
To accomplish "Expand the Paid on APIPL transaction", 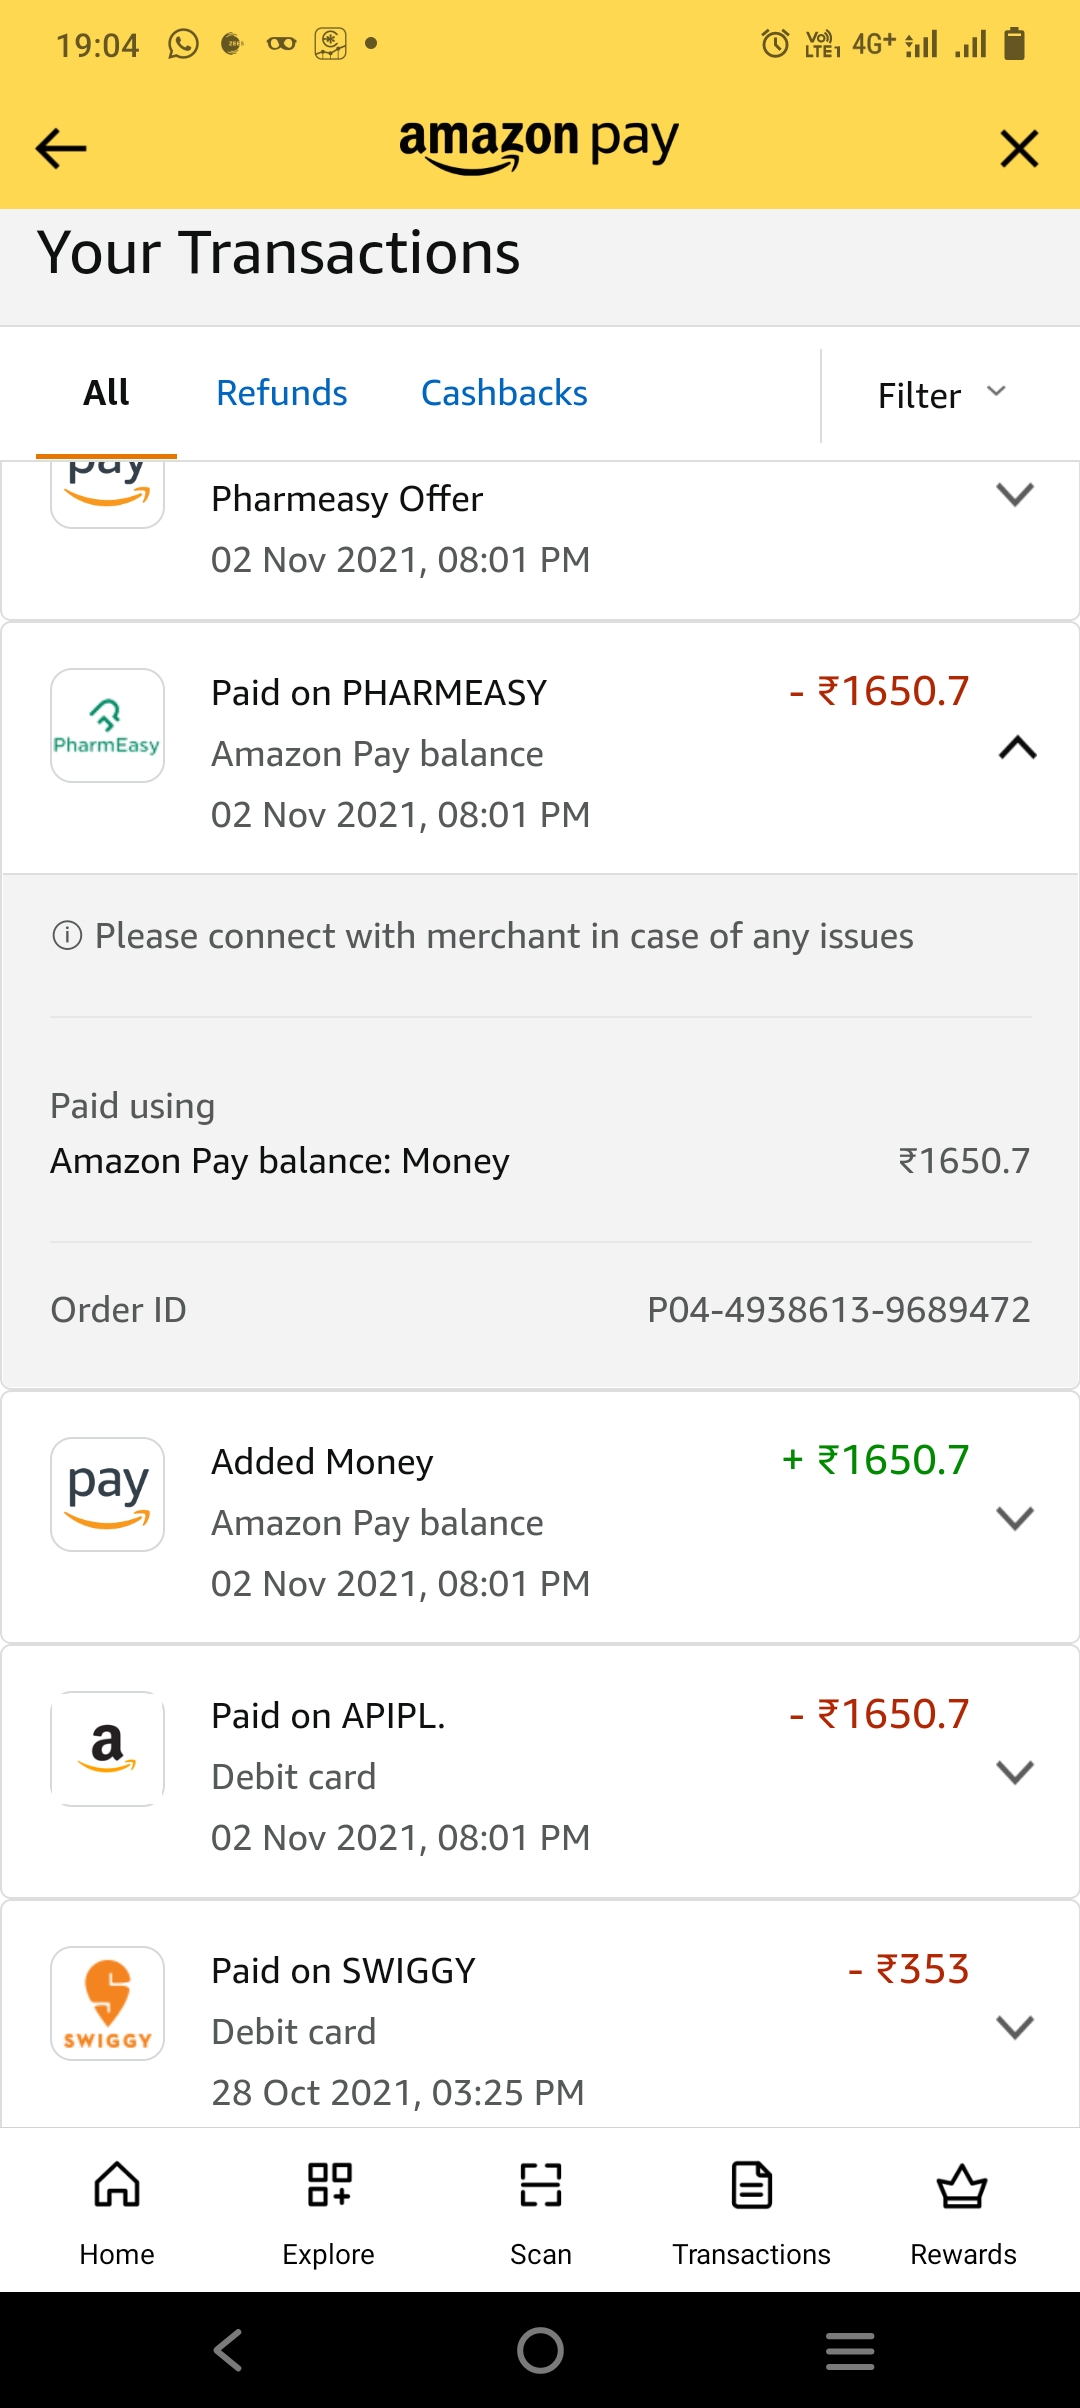I will point(1015,1772).
